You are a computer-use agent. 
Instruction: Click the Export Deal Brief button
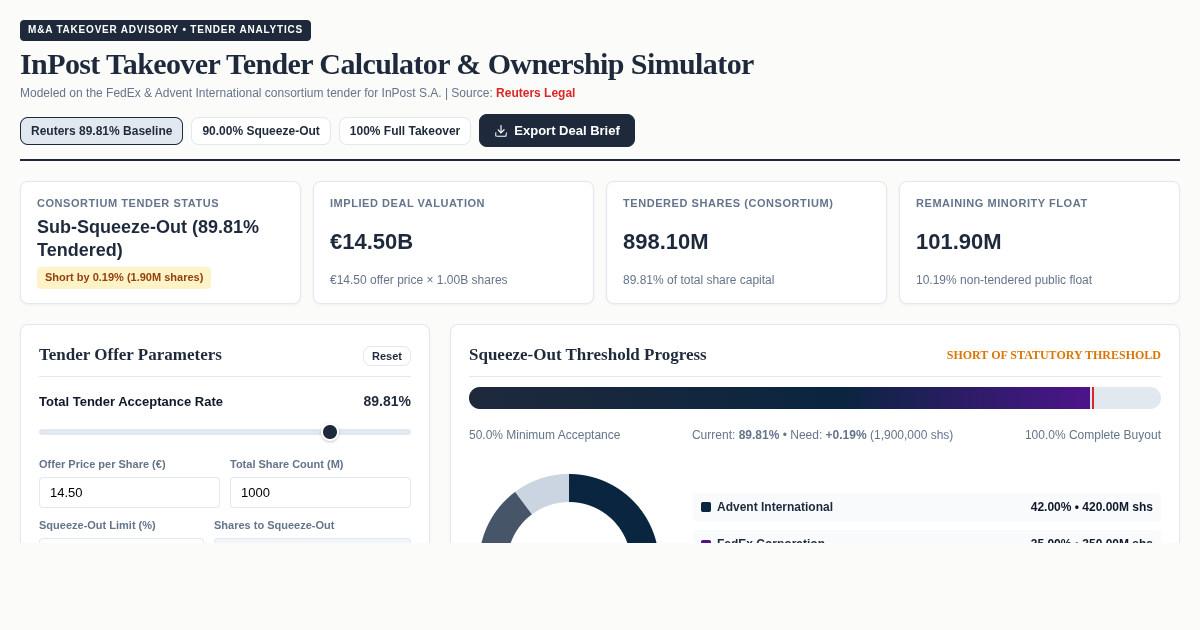click(x=557, y=131)
